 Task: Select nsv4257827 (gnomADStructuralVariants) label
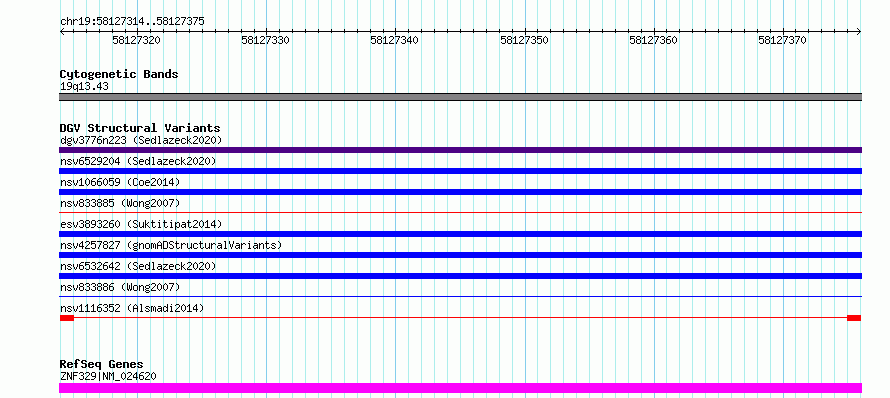pyautogui.click(x=171, y=245)
